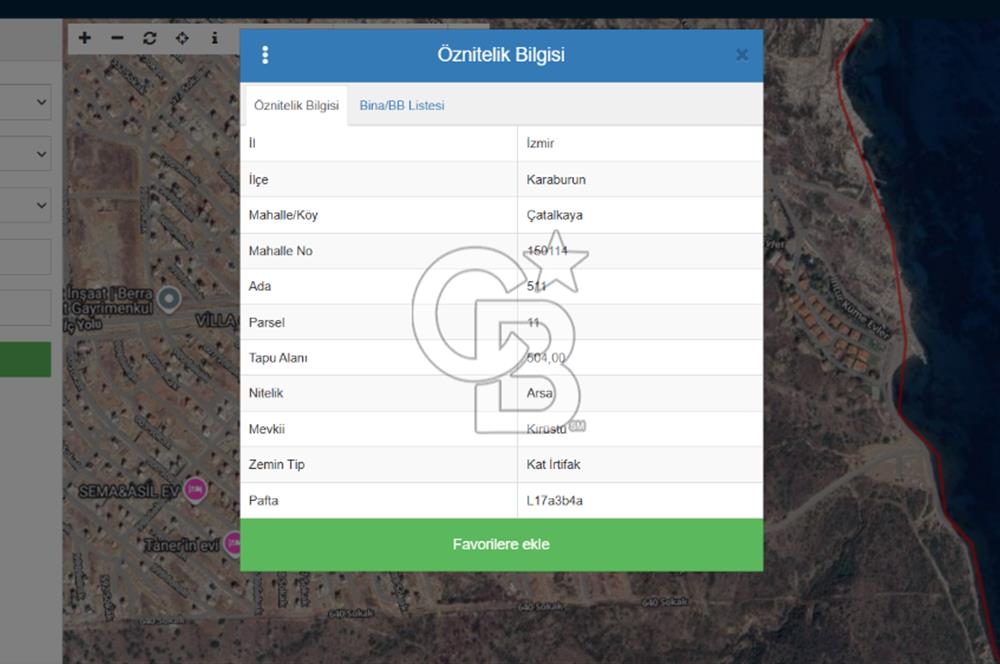Image resolution: width=1000 pixels, height=664 pixels.
Task: Open the three-dot menu in dialog header
Action: (265, 55)
